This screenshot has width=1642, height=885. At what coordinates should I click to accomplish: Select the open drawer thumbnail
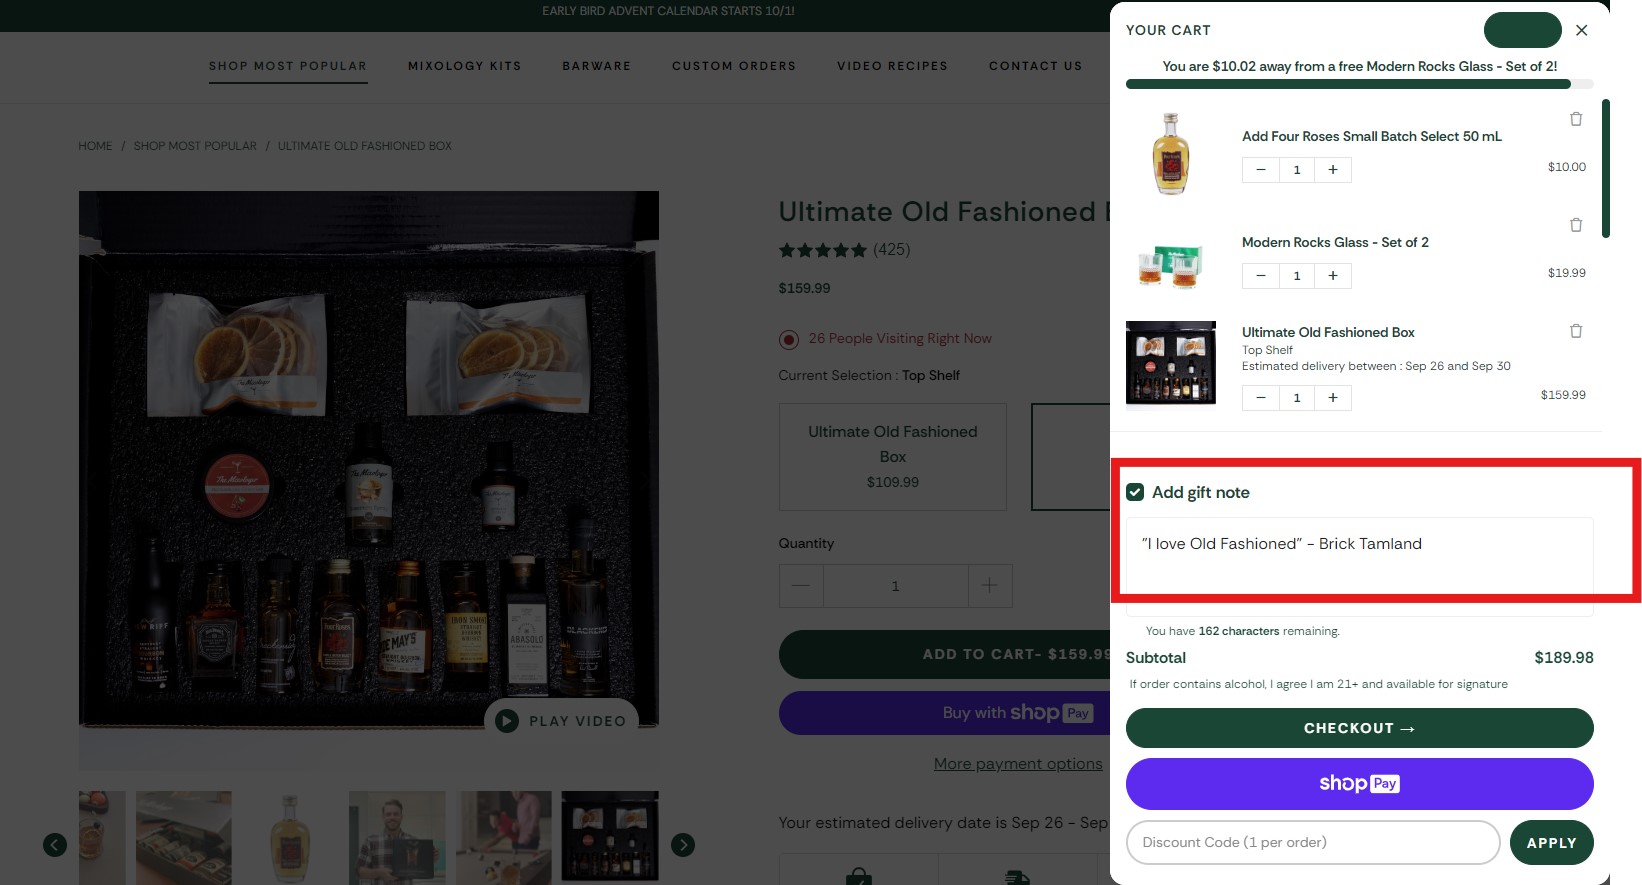(x=184, y=837)
